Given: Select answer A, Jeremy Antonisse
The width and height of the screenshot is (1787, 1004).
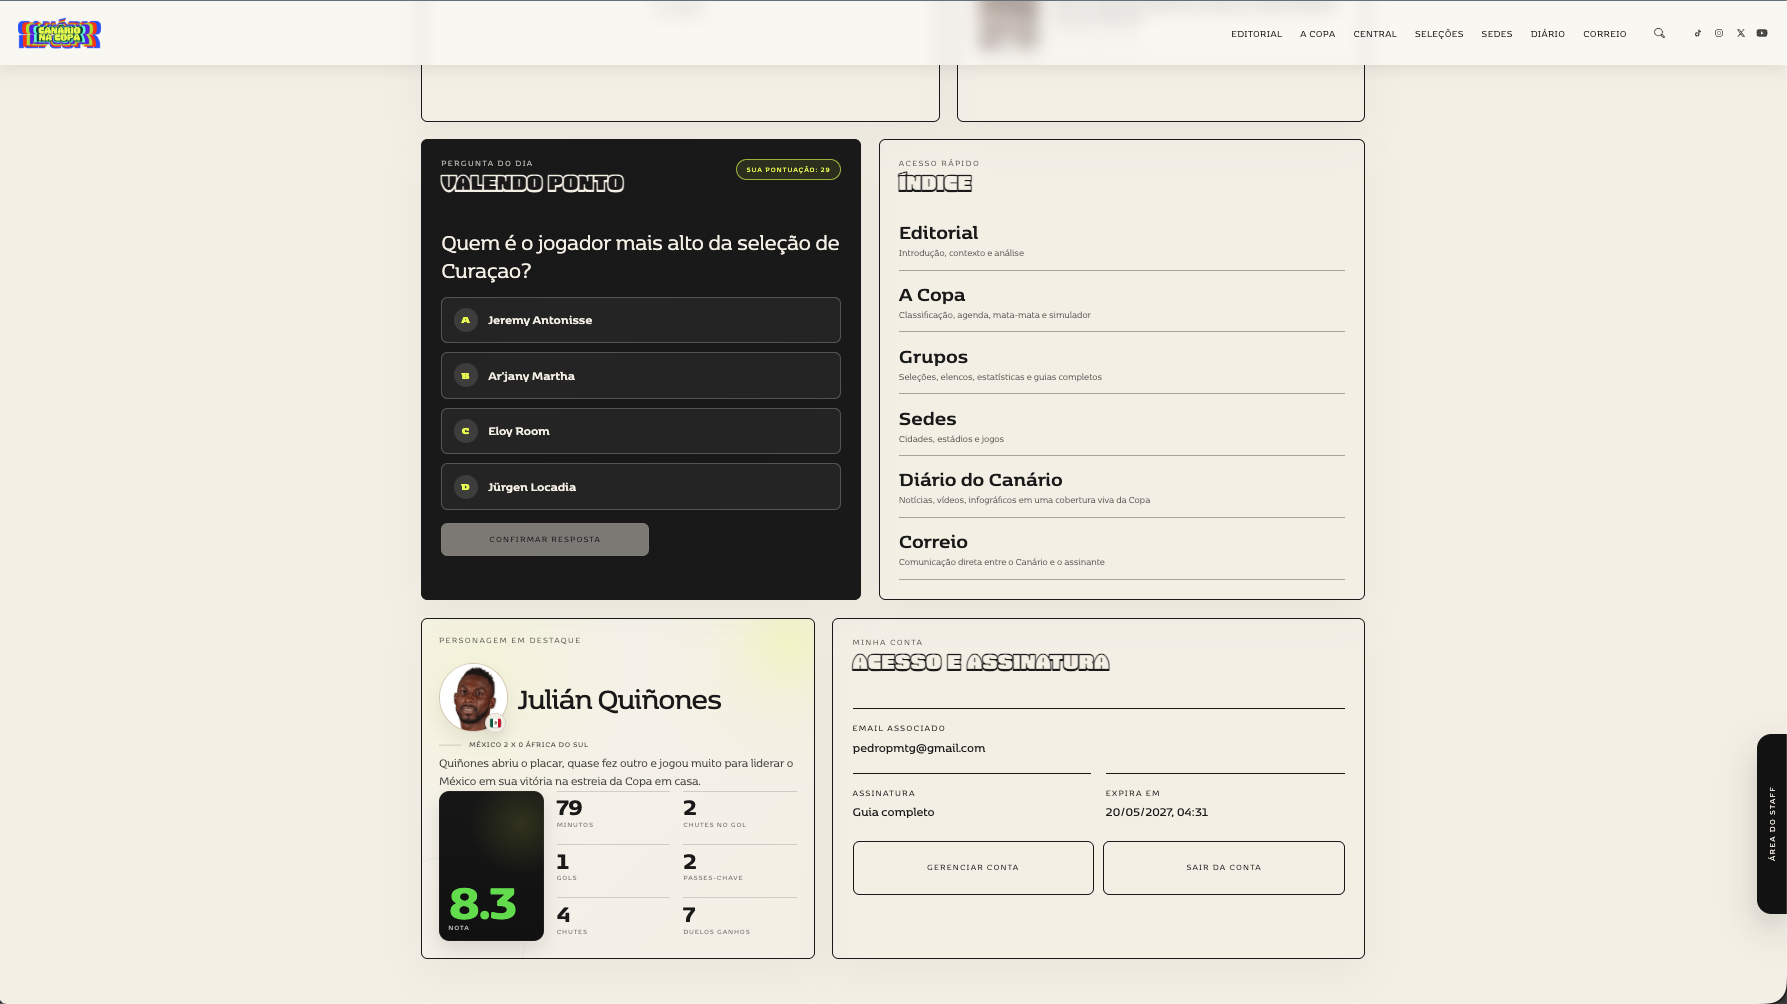Looking at the screenshot, I should (640, 320).
